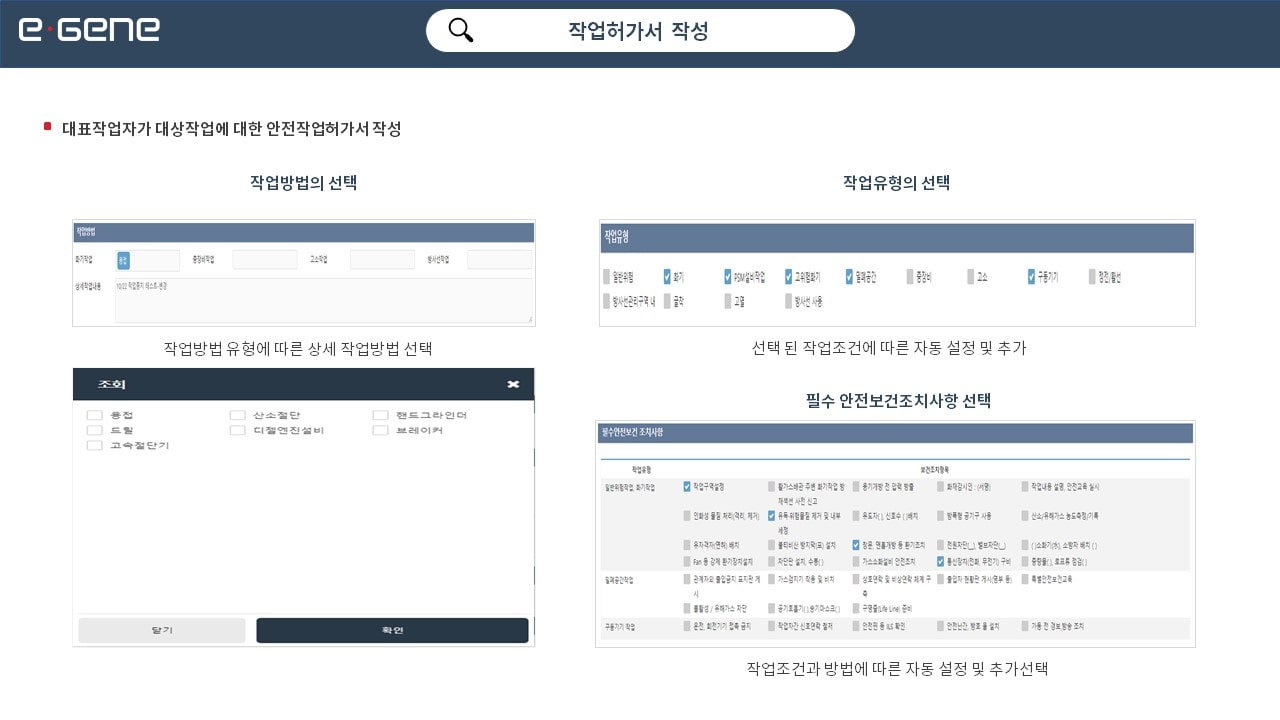Click the blue 용접 tag in 화기작업 field
This screenshot has width=1280, height=720.
(x=124, y=260)
